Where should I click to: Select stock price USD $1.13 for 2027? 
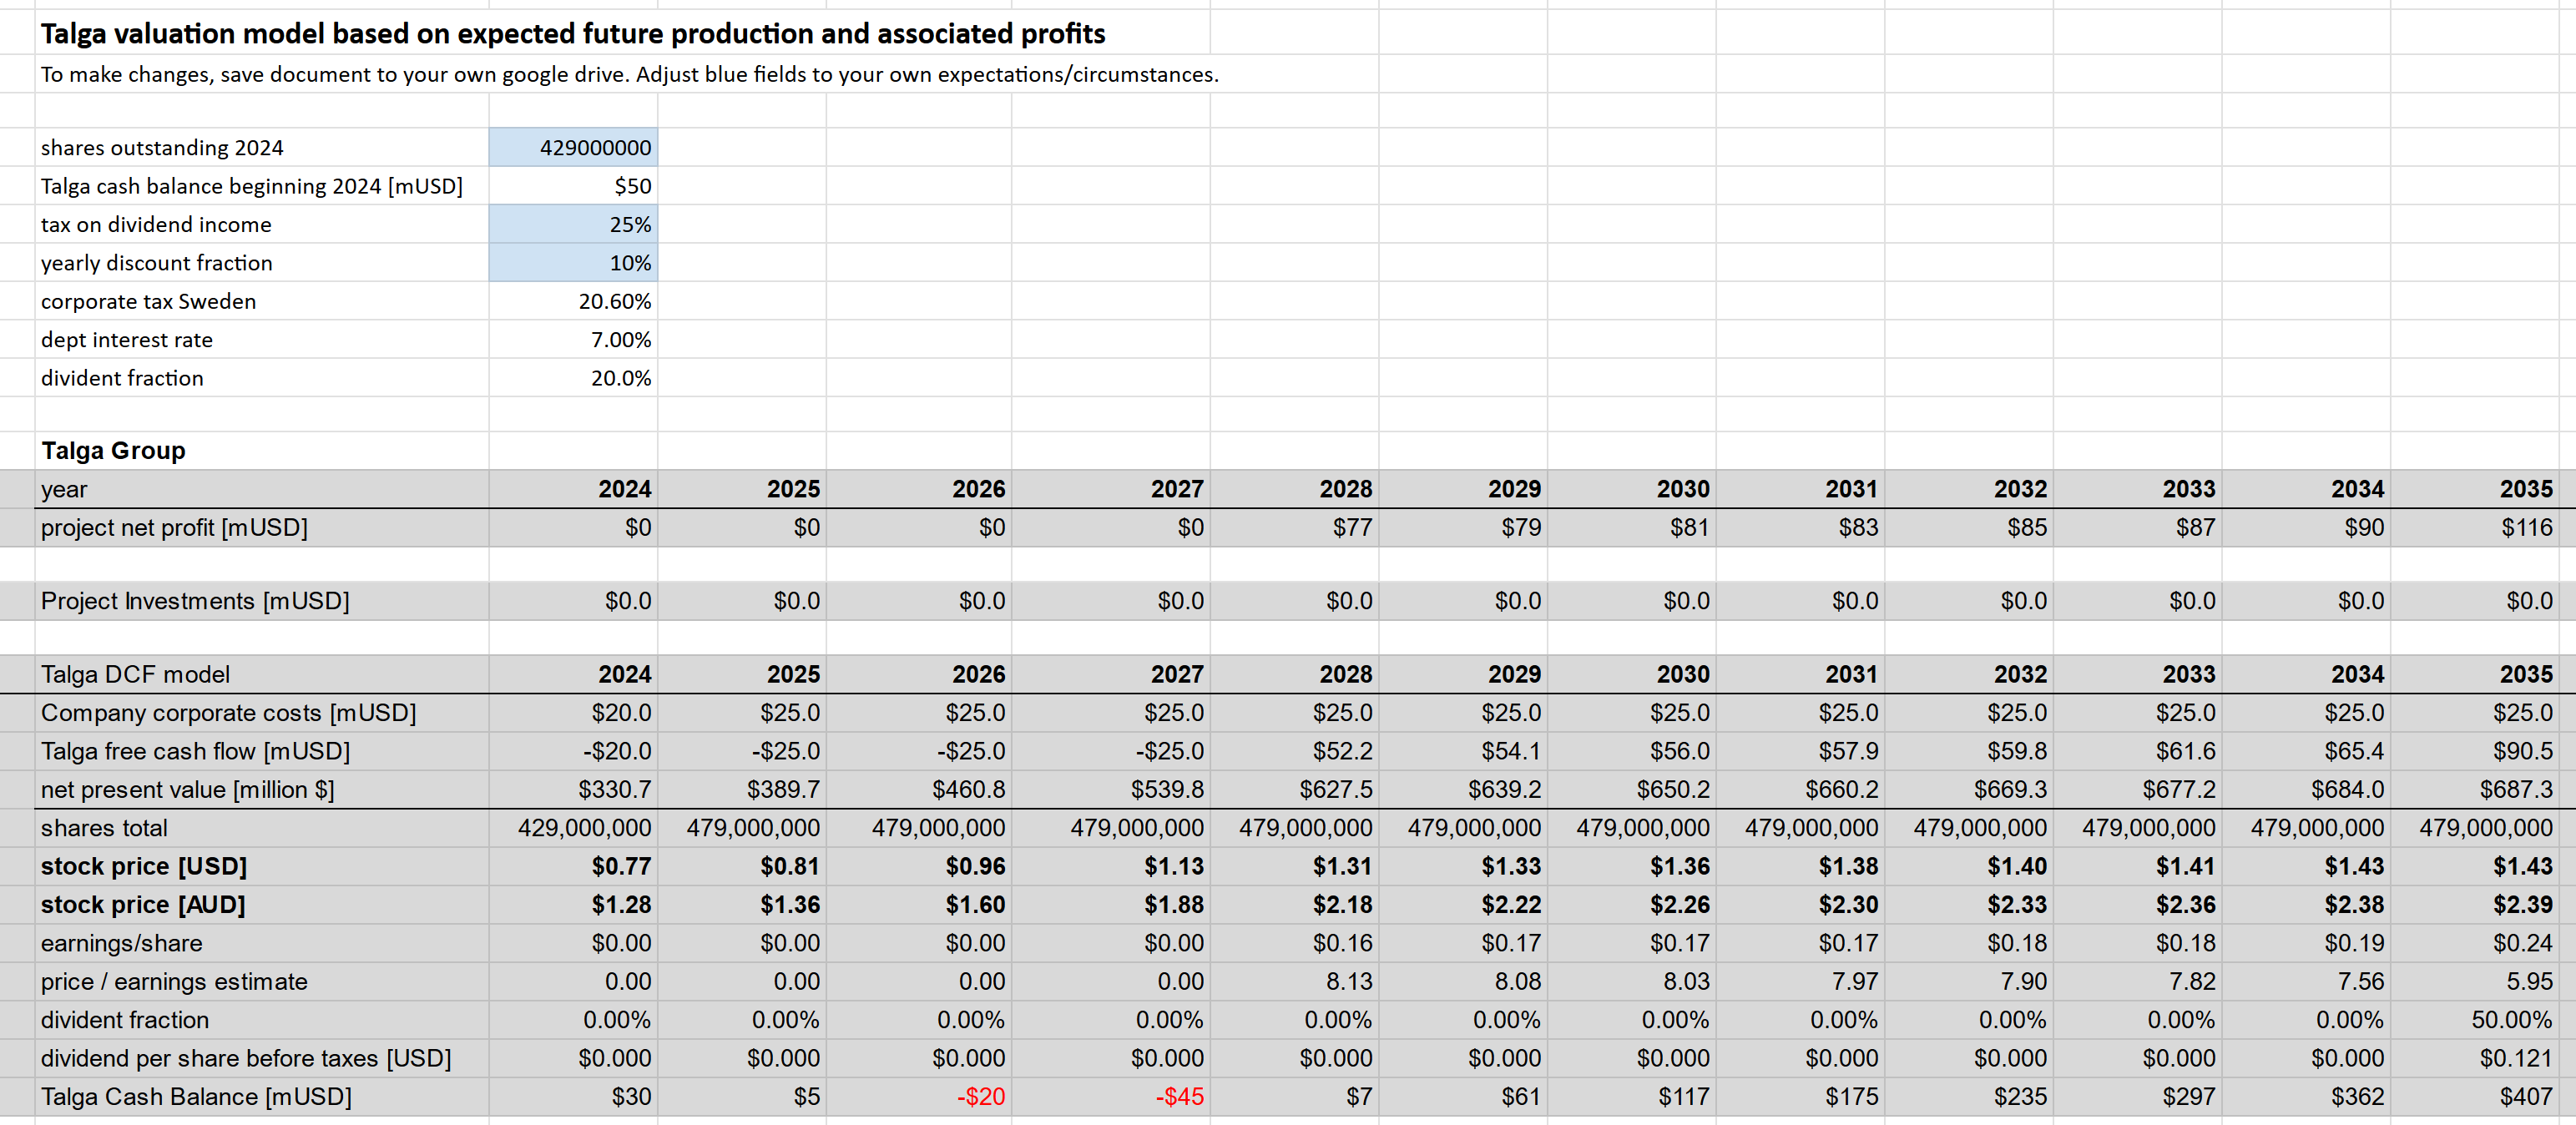point(1111,866)
